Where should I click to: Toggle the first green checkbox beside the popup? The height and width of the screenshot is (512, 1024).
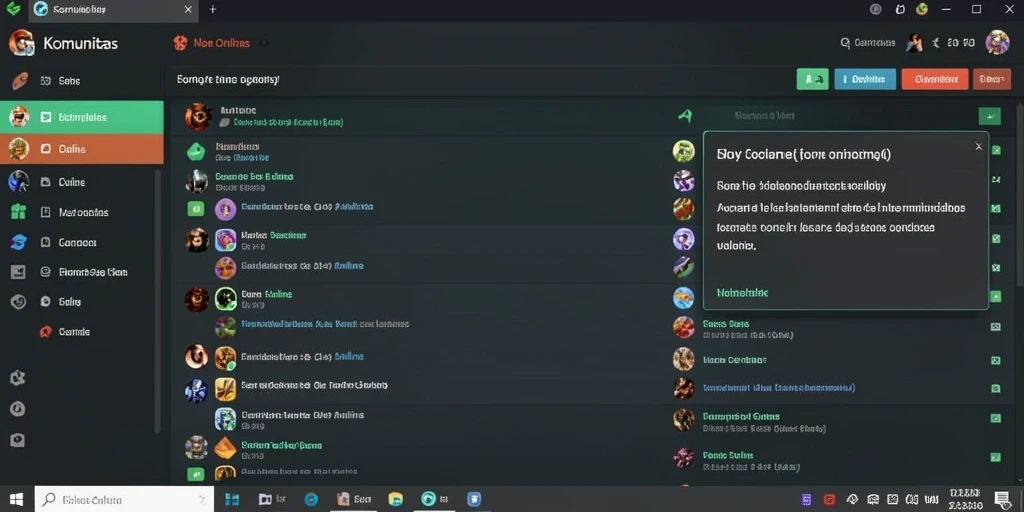pyautogui.click(x=996, y=150)
